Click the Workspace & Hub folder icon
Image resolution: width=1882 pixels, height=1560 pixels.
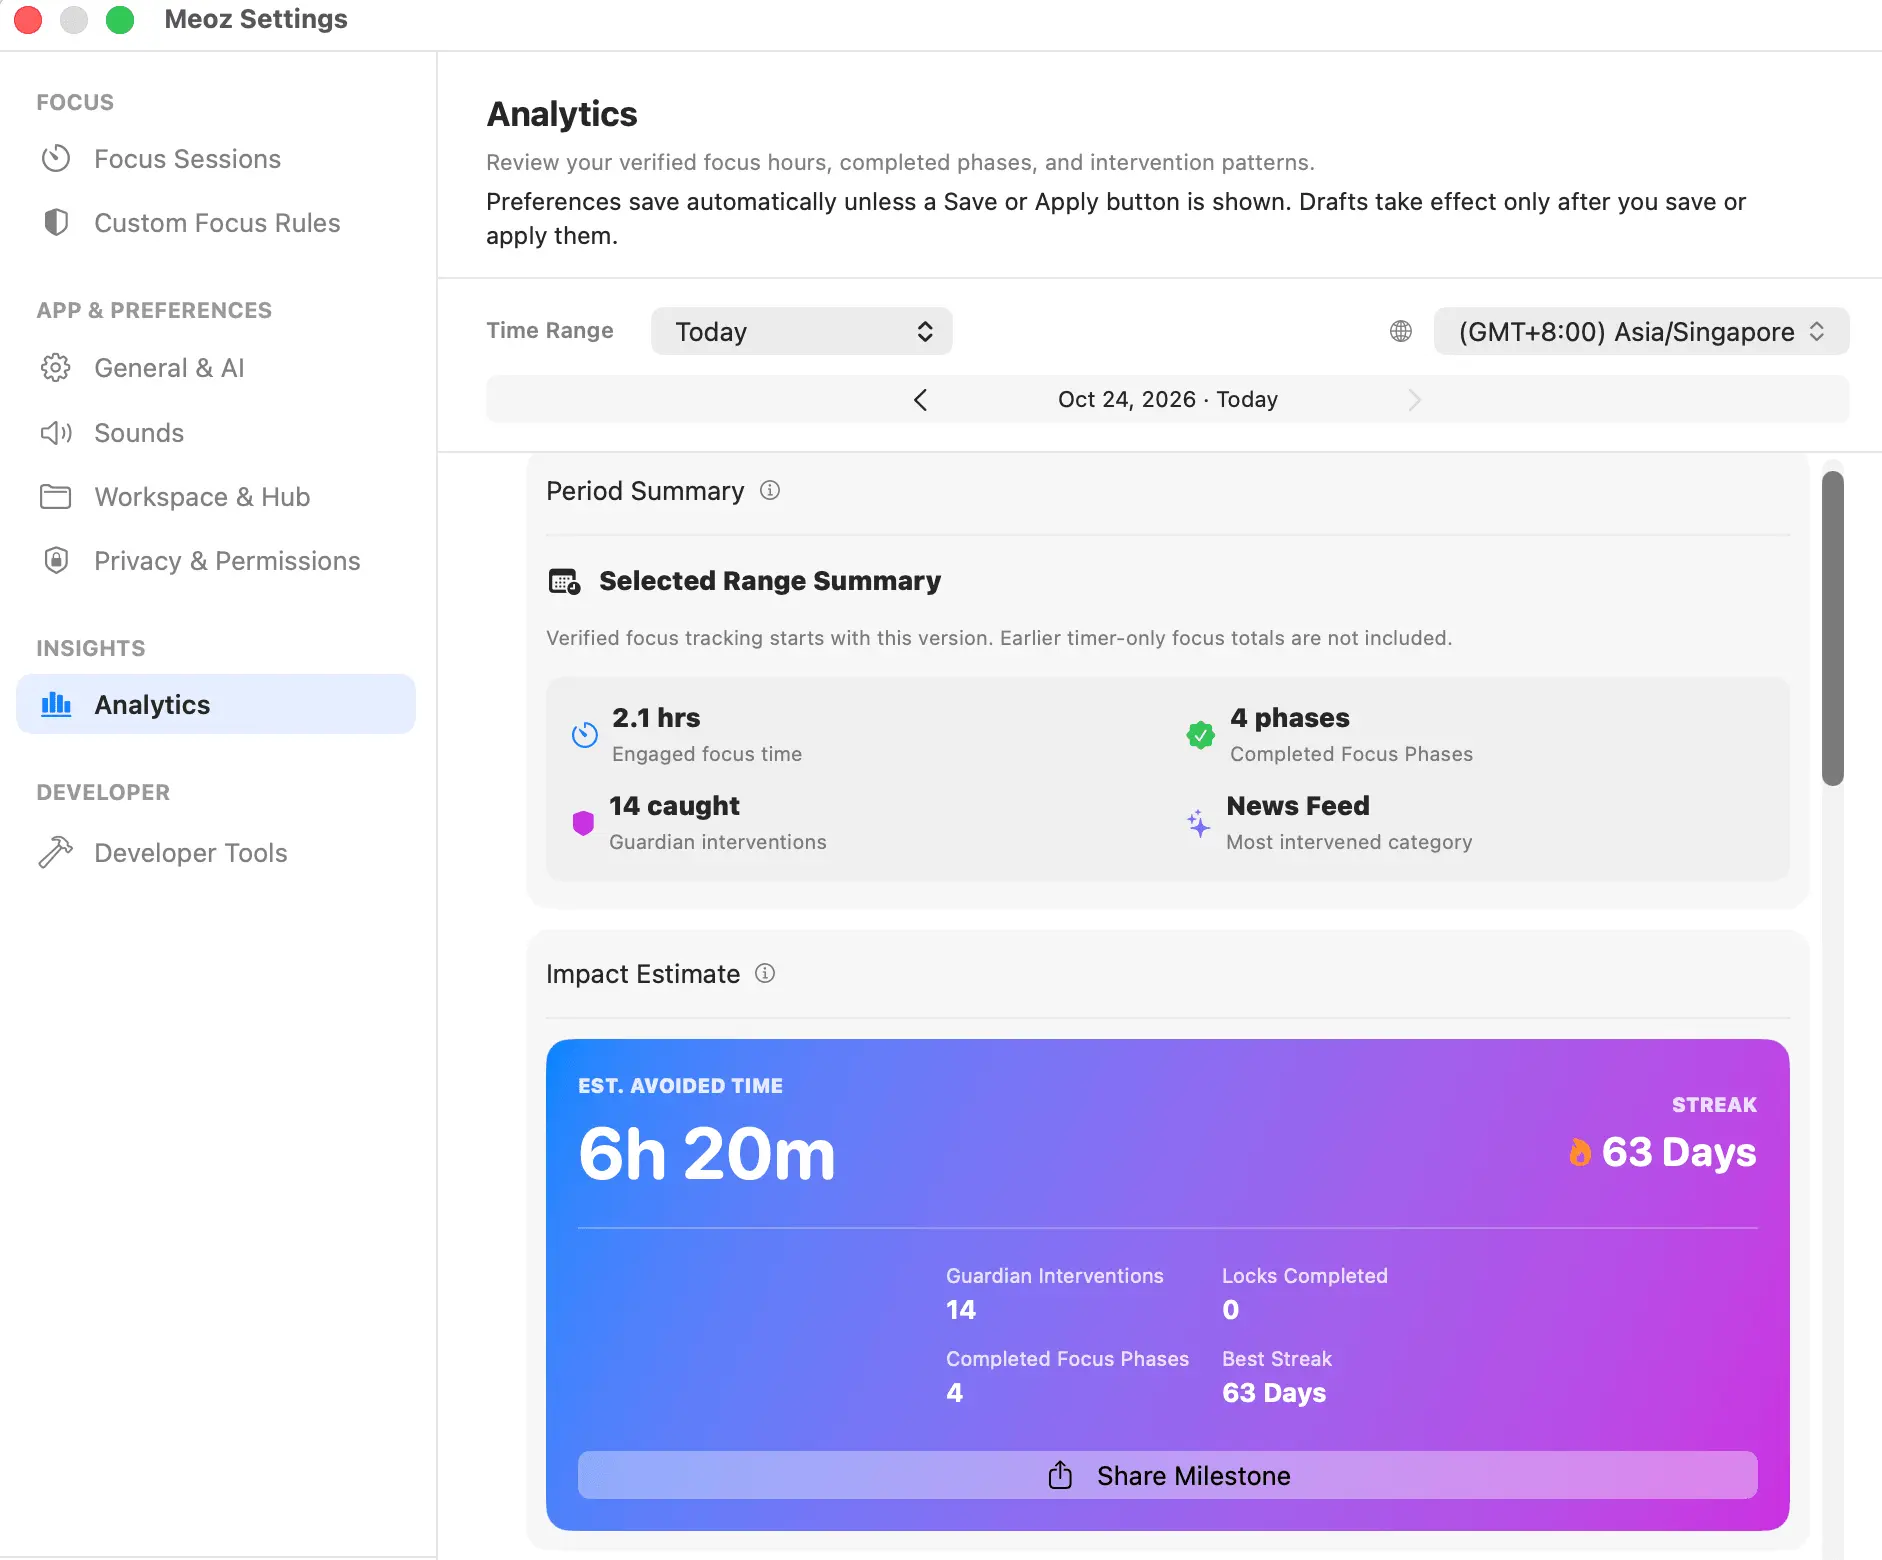tap(56, 497)
